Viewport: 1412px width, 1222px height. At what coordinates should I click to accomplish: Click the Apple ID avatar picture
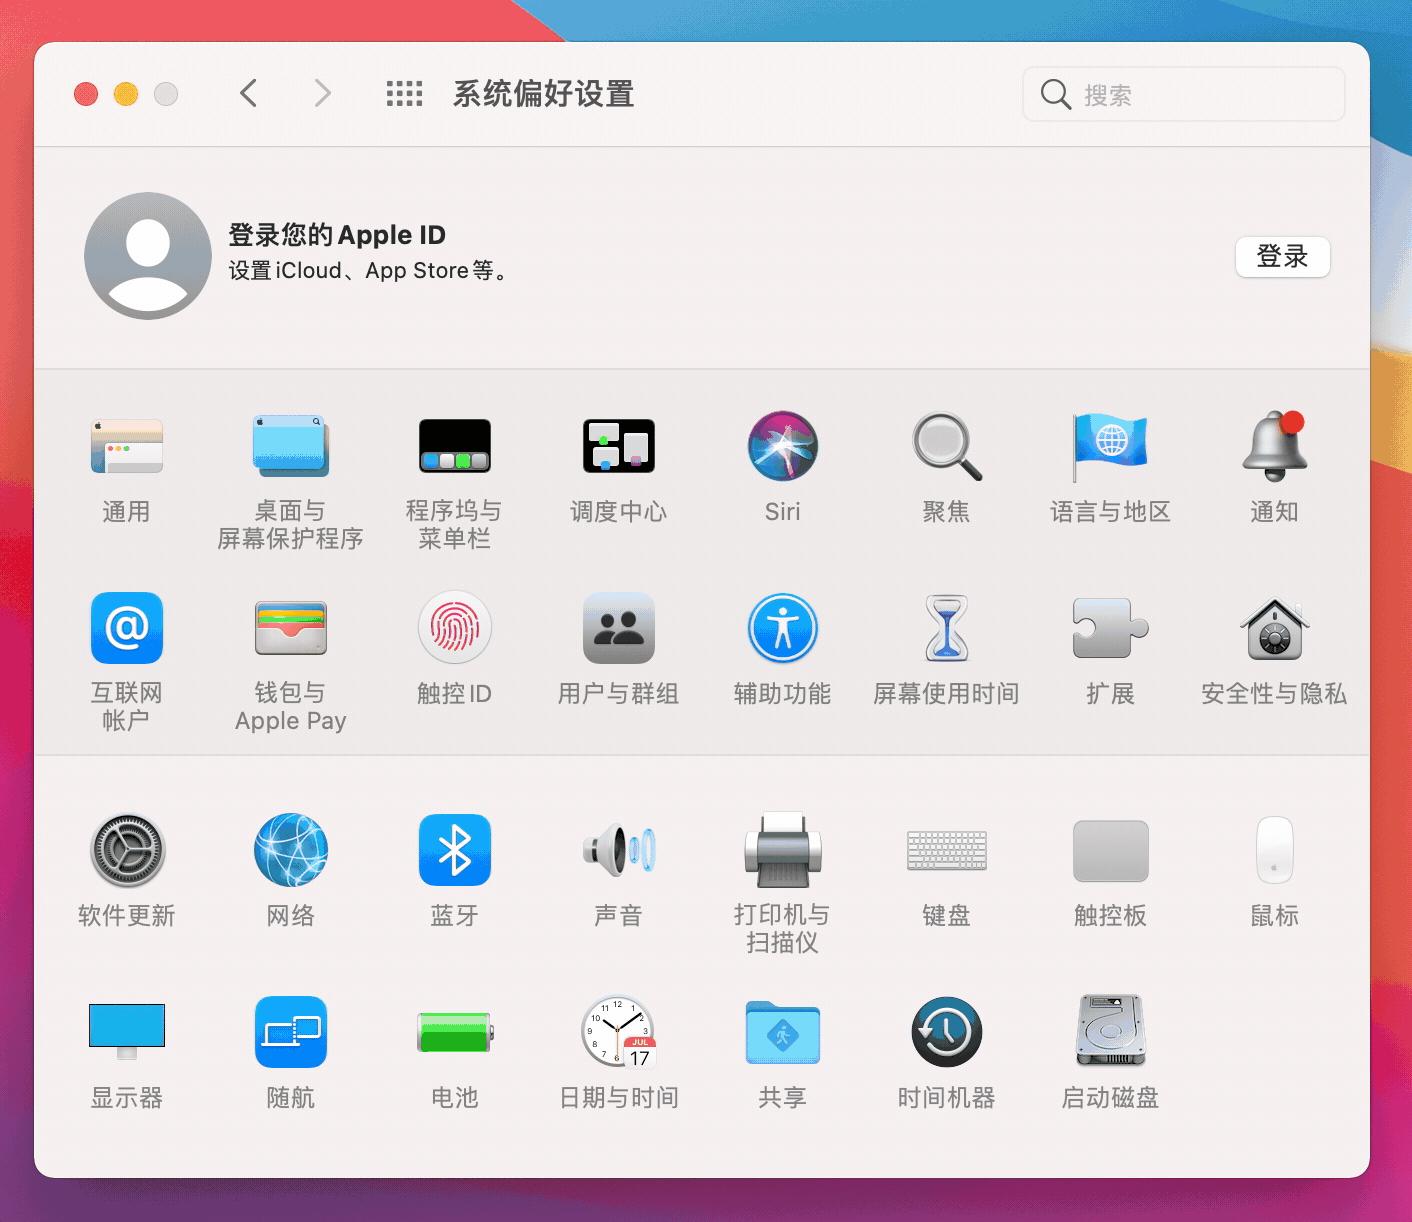[x=148, y=256]
